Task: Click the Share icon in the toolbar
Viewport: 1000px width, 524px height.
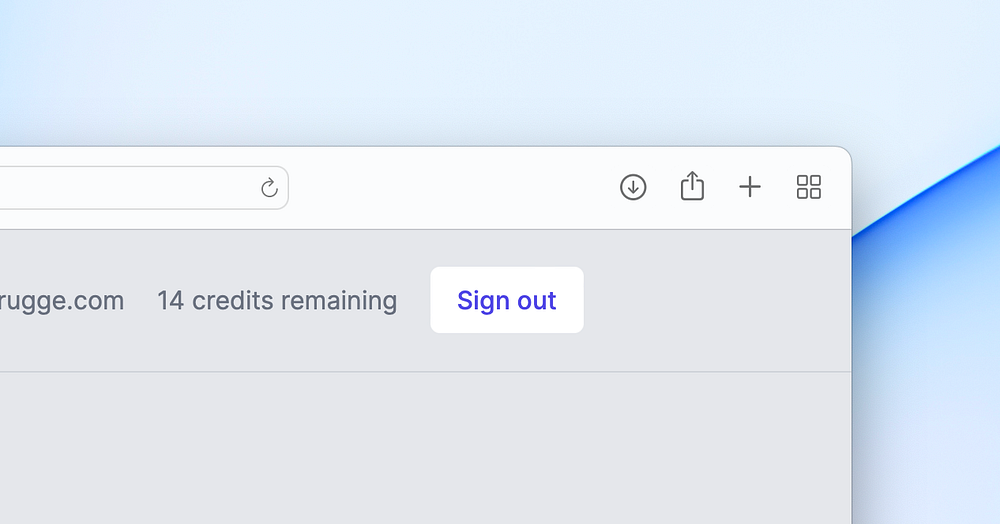Action: point(692,186)
